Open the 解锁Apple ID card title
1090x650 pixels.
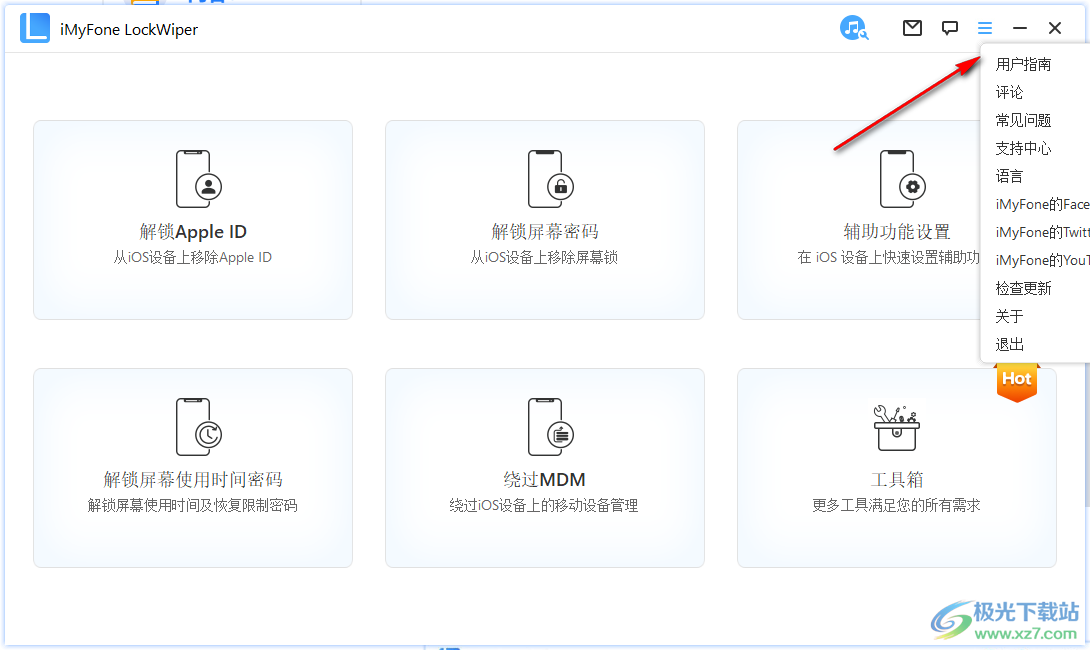(x=193, y=231)
